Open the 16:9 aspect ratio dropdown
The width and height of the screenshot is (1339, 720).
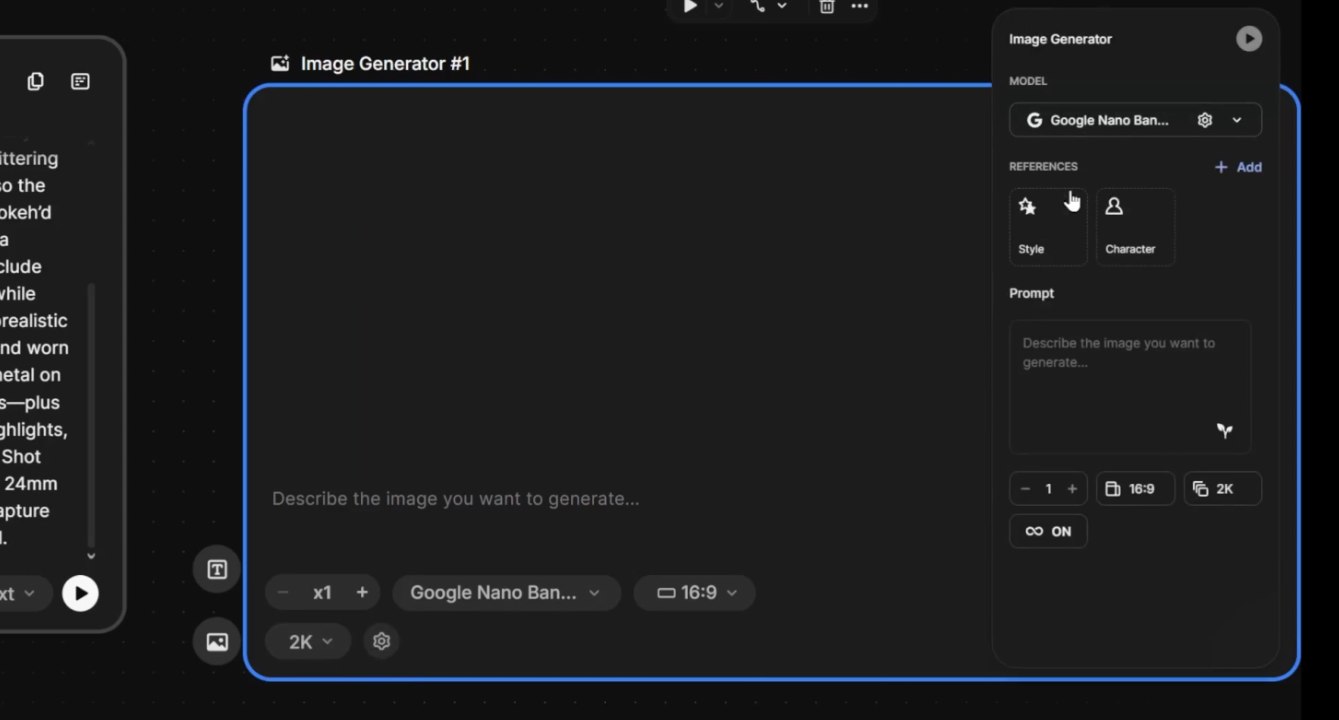pos(694,592)
